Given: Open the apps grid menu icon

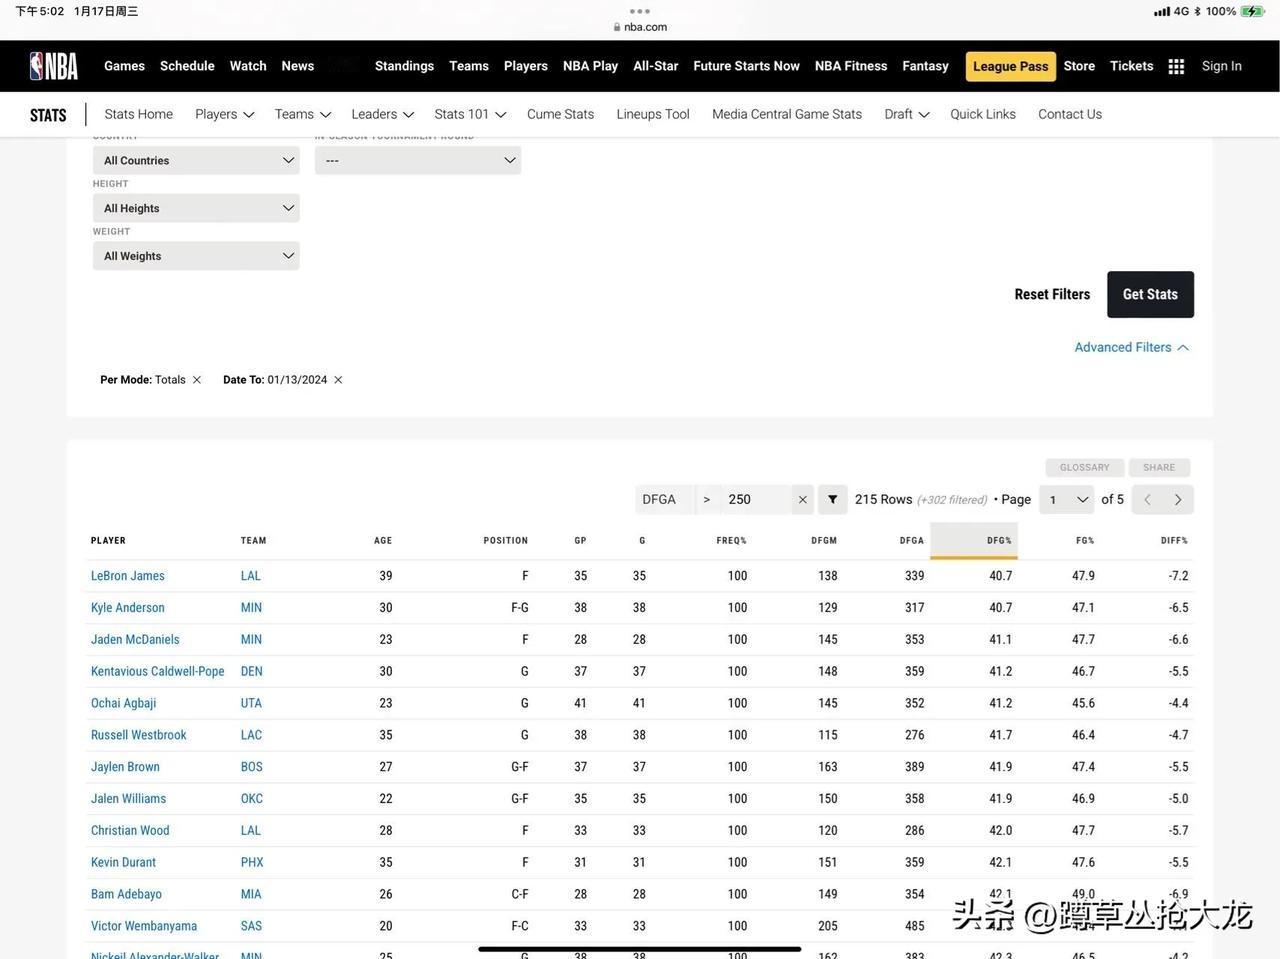Looking at the screenshot, I should (1177, 66).
